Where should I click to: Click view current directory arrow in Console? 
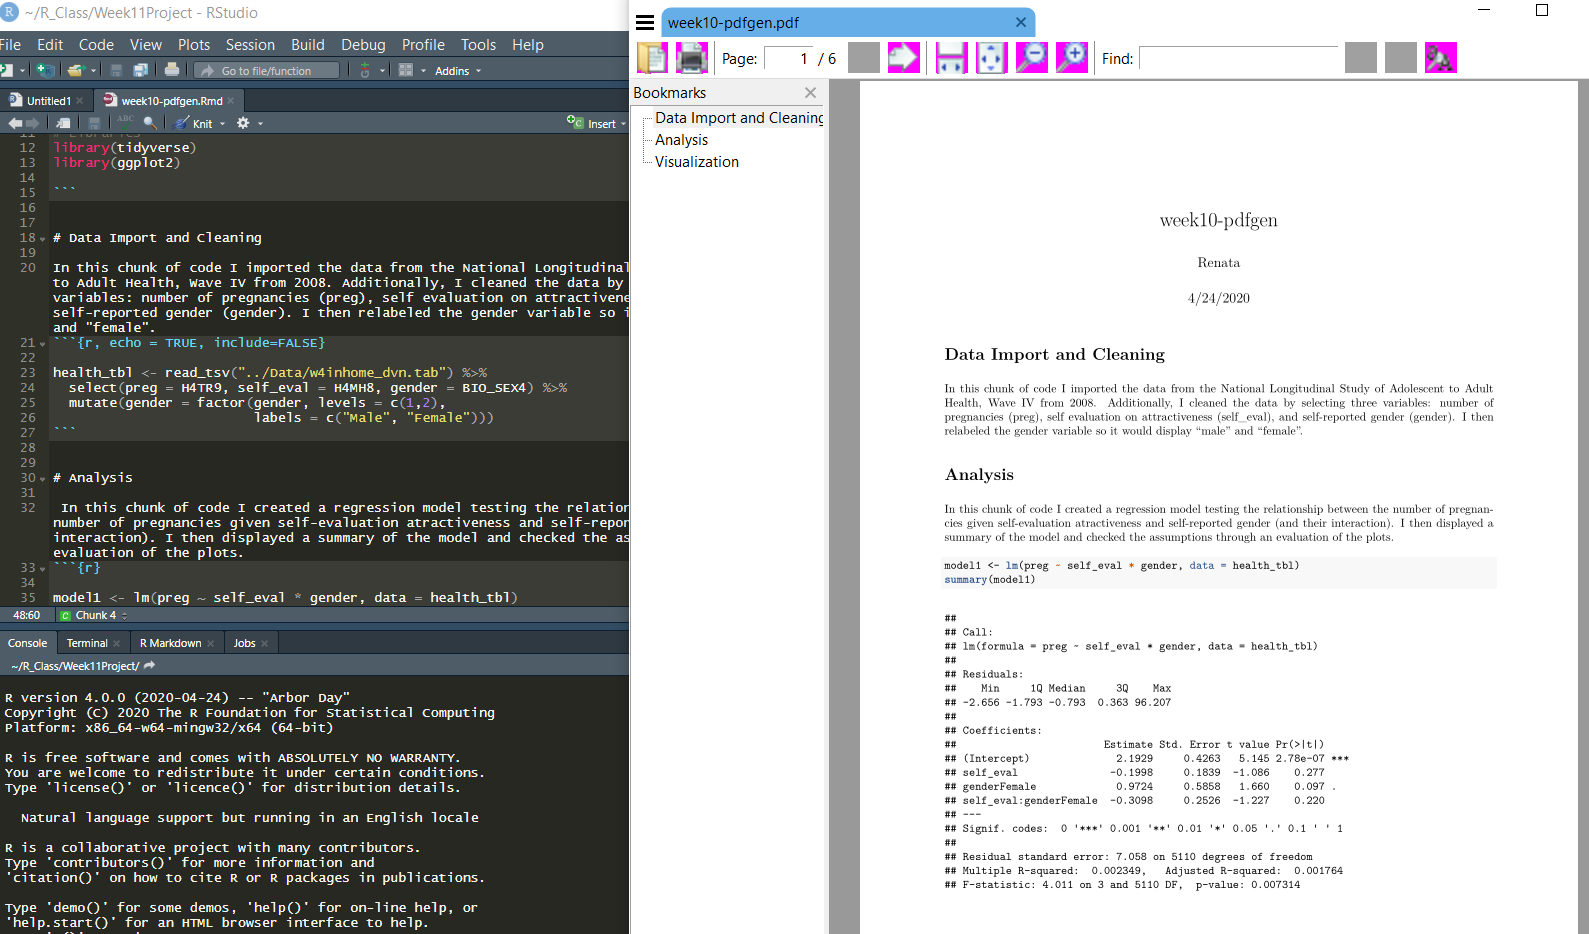pyautogui.click(x=150, y=666)
